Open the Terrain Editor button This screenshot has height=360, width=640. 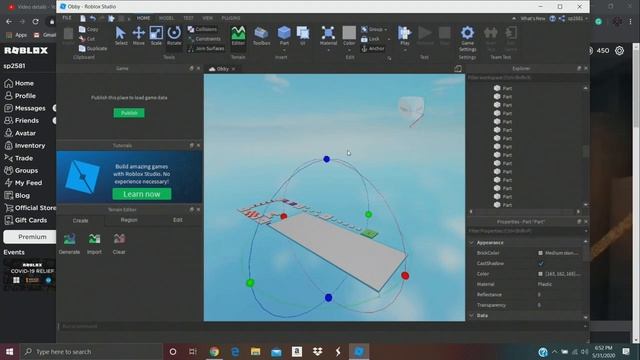click(x=238, y=36)
